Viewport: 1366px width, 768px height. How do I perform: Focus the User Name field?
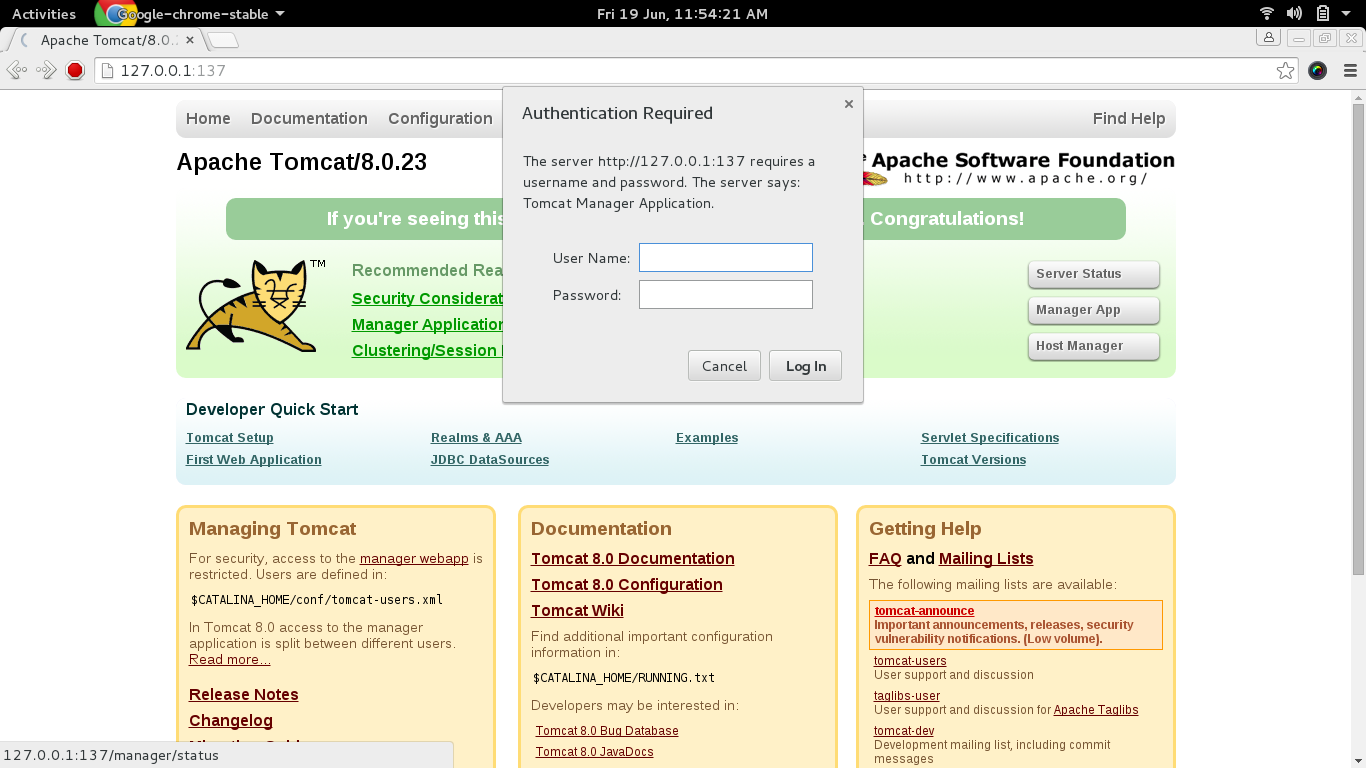(x=725, y=258)
